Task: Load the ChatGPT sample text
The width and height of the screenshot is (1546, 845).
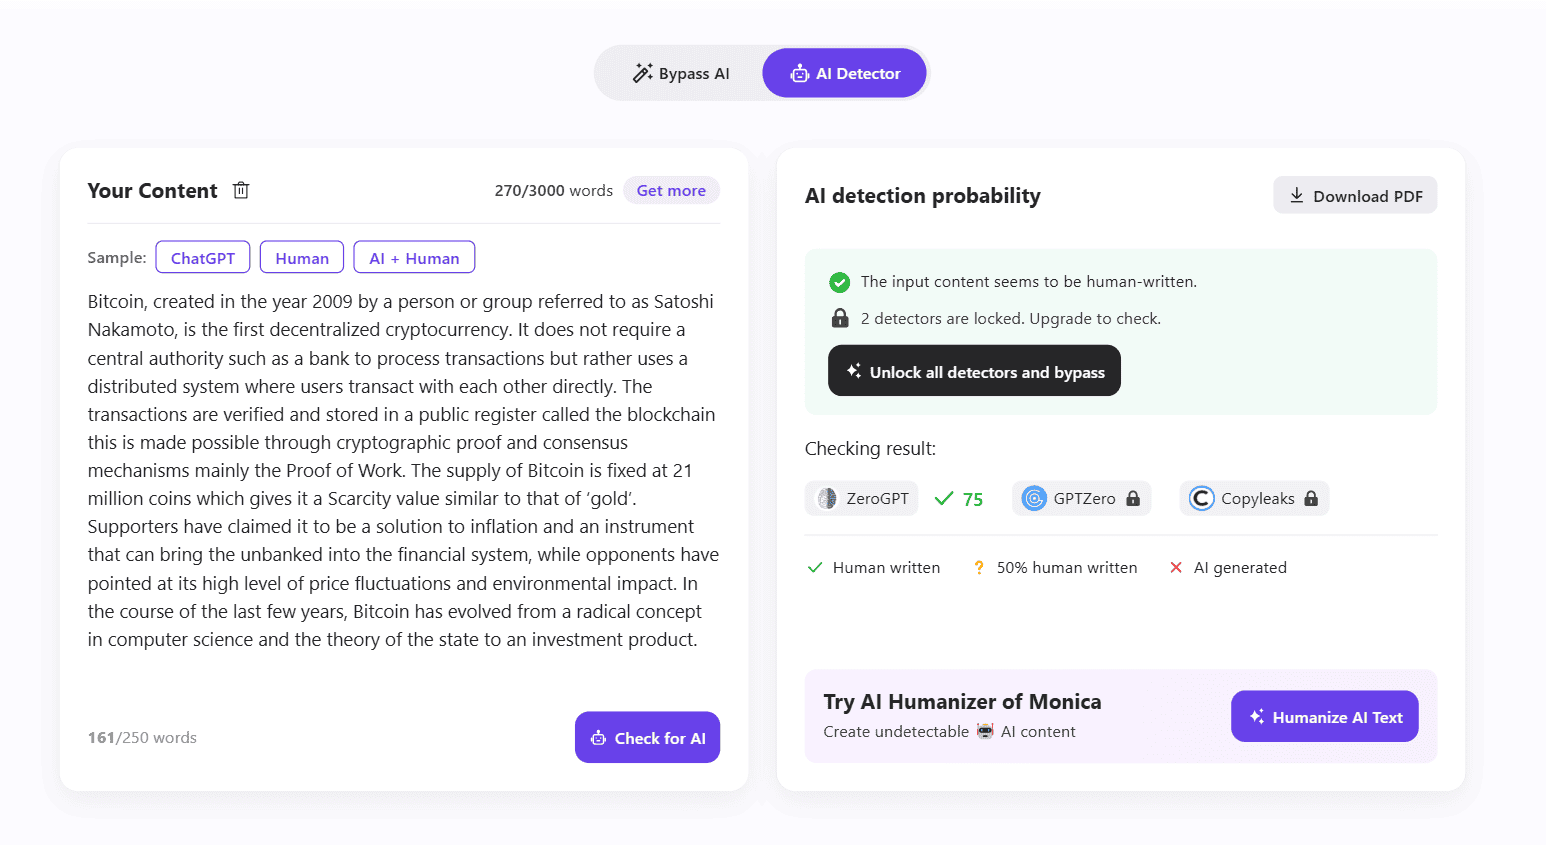Action: tap(203, 258)
